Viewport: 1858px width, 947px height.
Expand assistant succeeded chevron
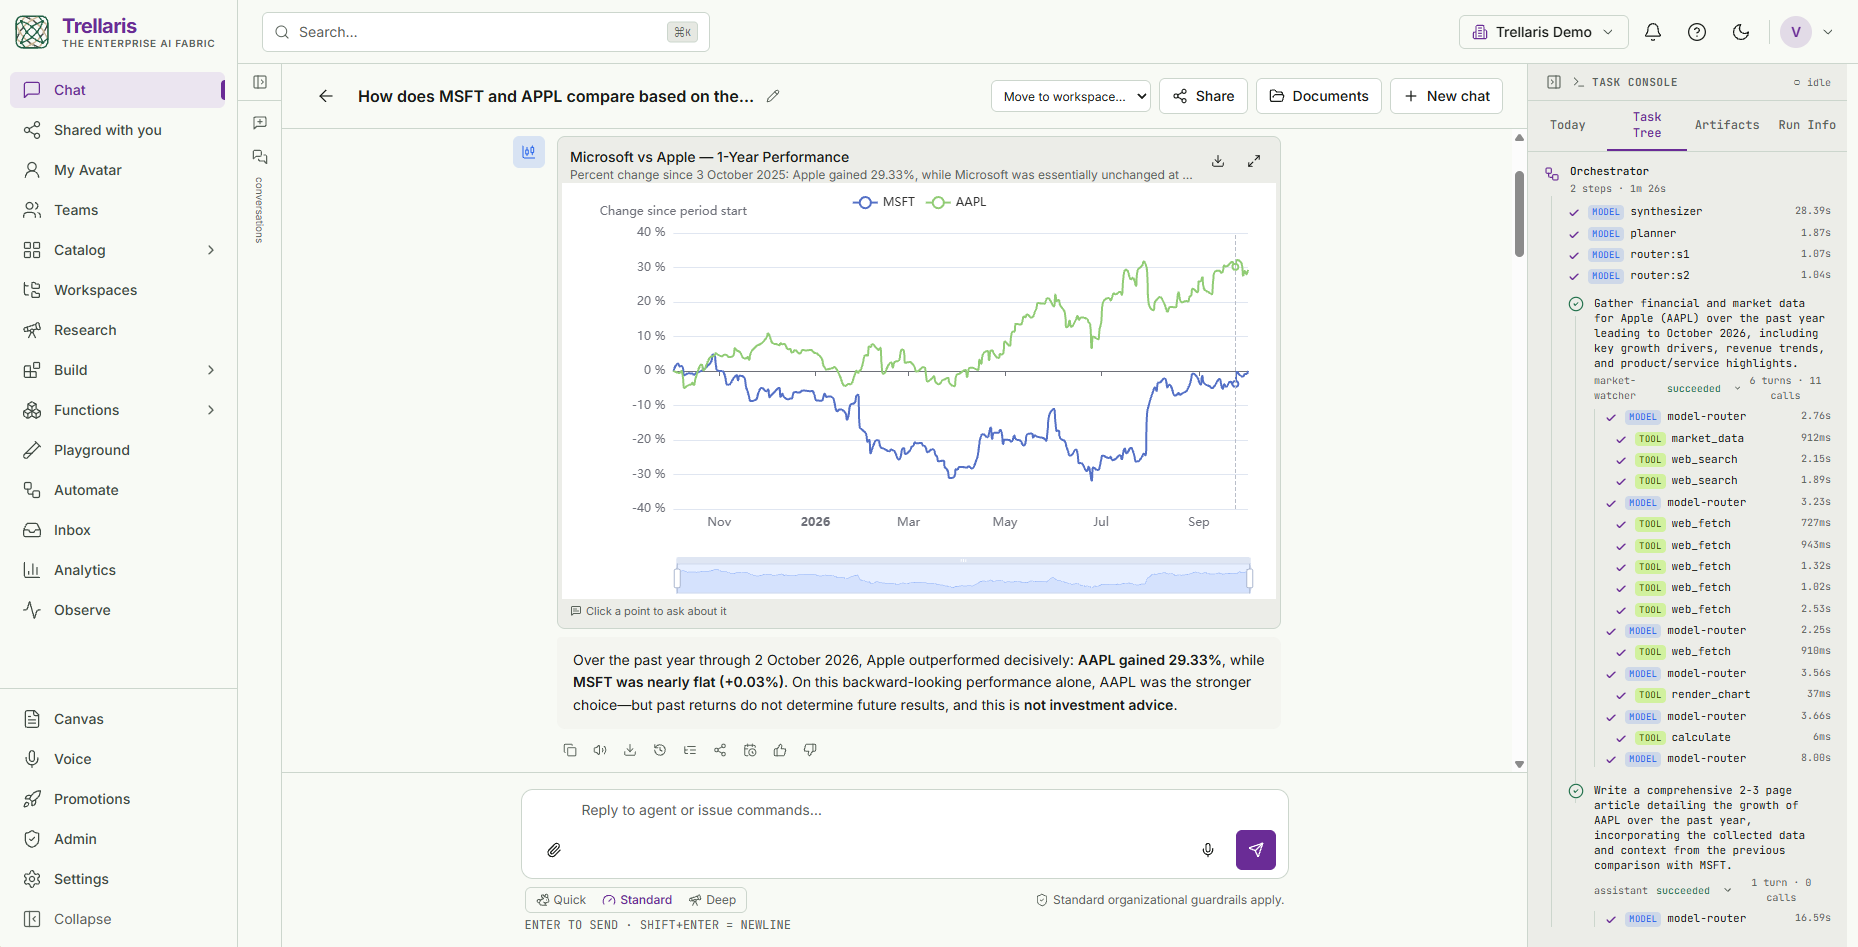pyautogui.click(x=1727, y=890)
